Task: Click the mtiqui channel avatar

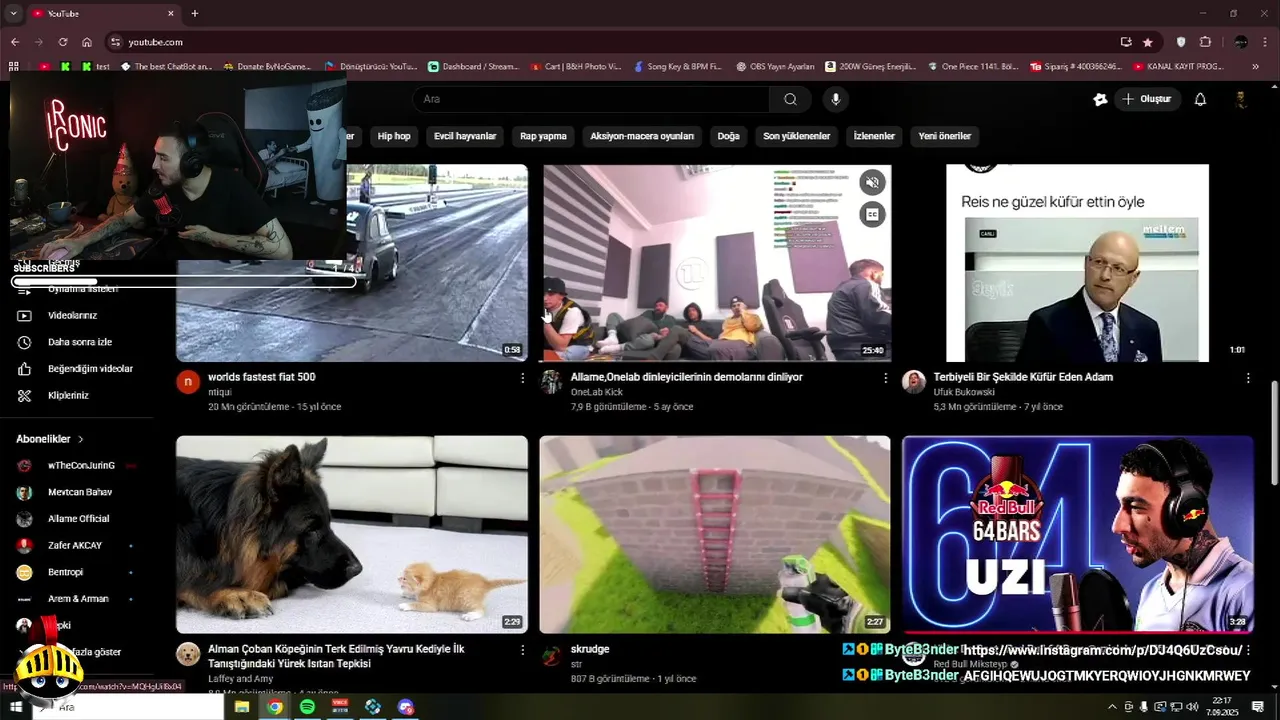Action: coord(188,382)
